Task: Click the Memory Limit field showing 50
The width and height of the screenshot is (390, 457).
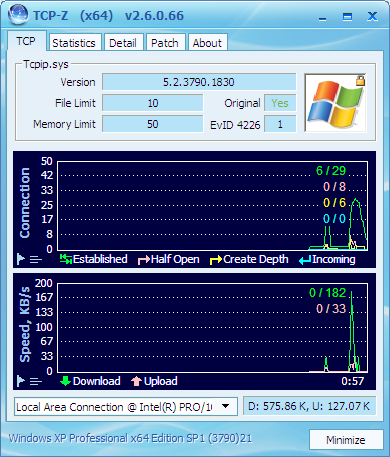Action: [153, 124]
